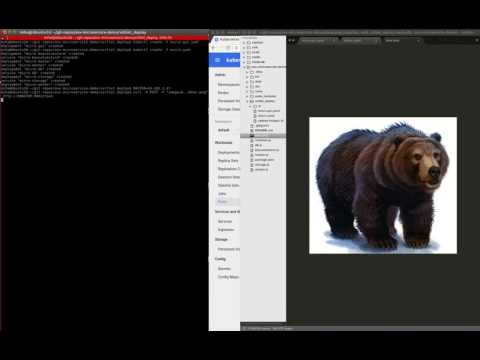This screenshot has width=480, height=360.
Task: Open Daemon Sets in the sidebar
Action: 229,177
